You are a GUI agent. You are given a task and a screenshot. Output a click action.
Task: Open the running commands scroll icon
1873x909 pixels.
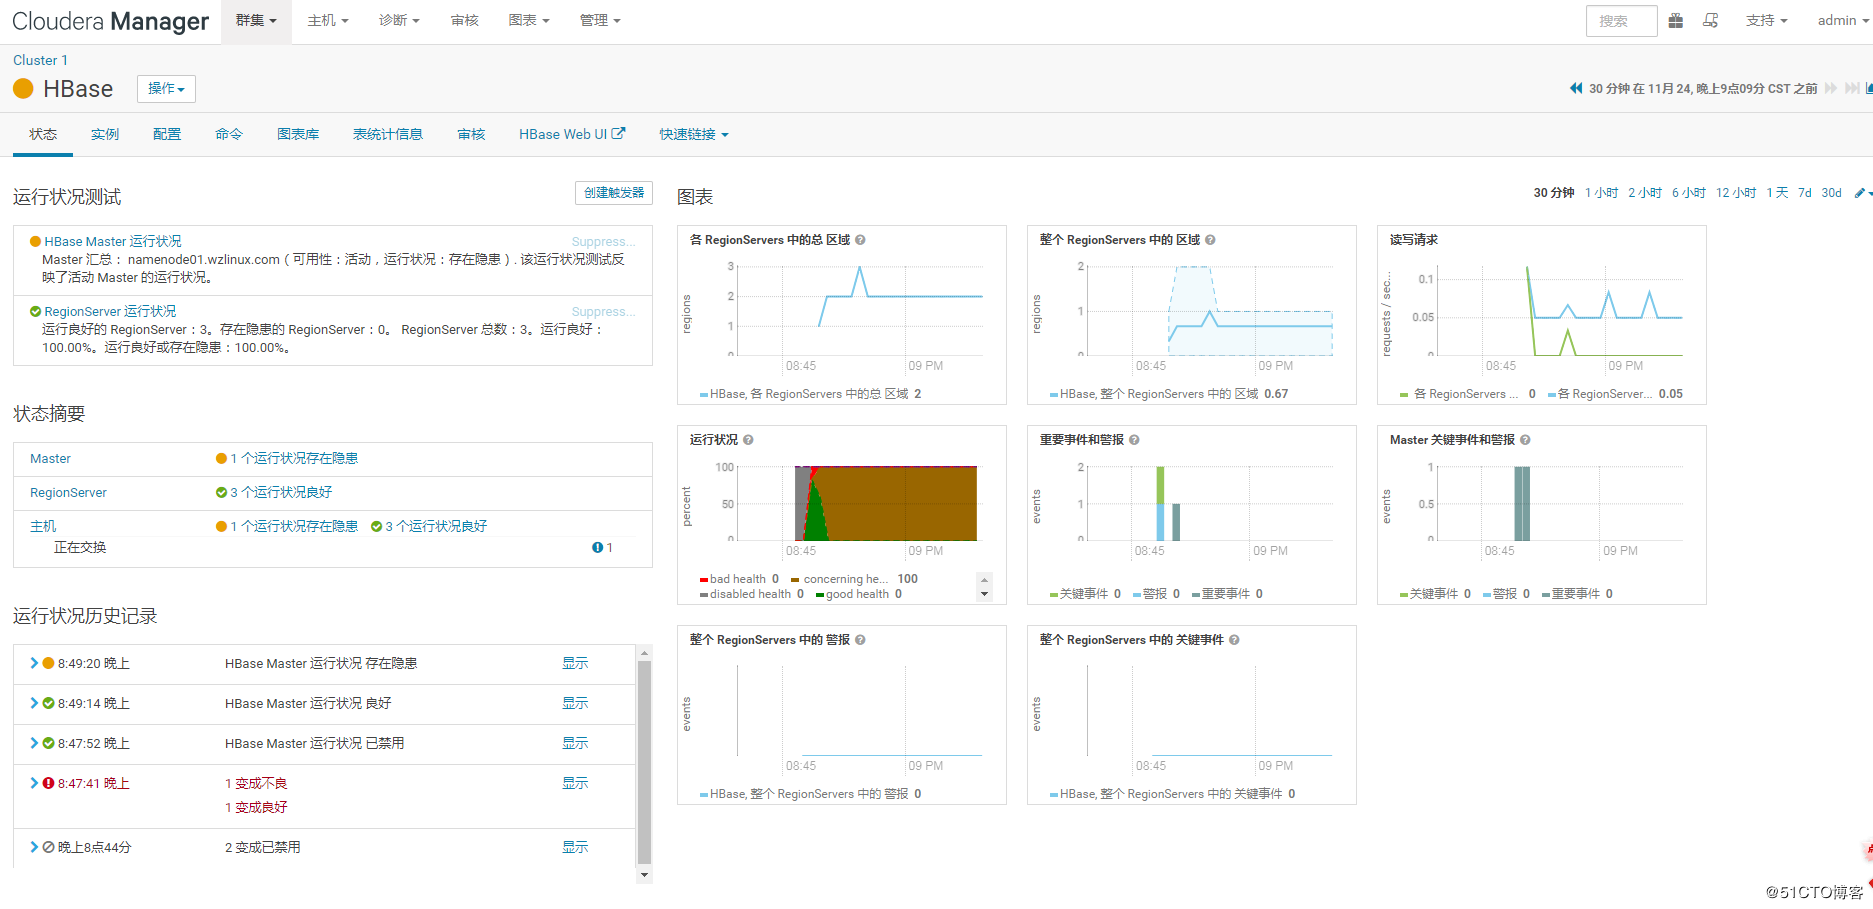click(1711, 21)
